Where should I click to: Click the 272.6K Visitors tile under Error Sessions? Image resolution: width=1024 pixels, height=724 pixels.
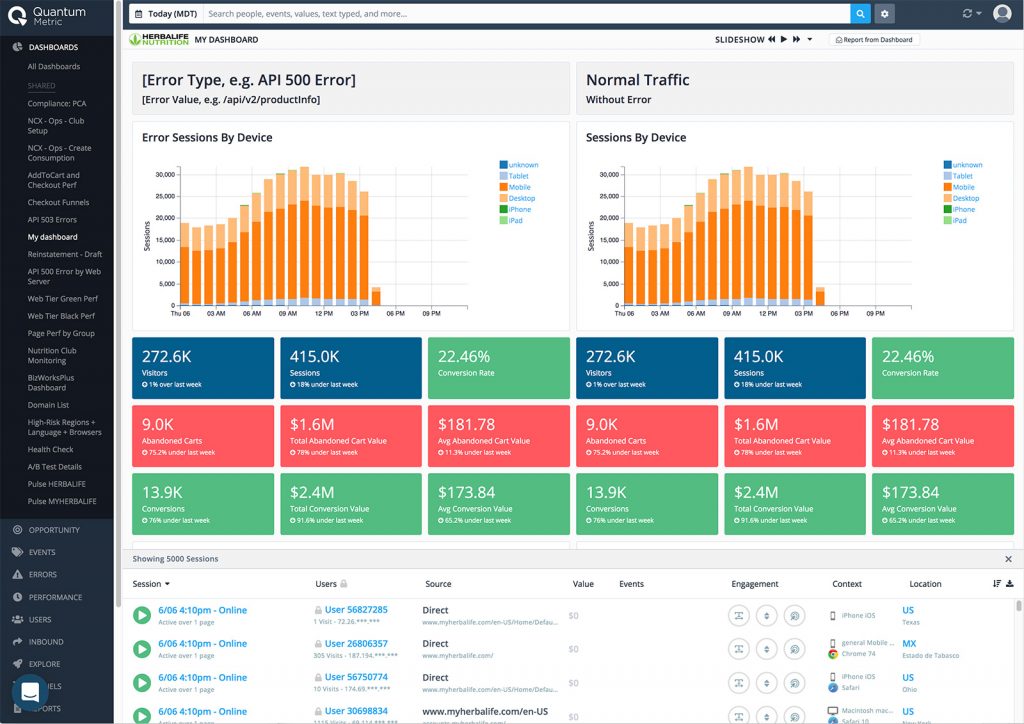[x=203, y=368]
